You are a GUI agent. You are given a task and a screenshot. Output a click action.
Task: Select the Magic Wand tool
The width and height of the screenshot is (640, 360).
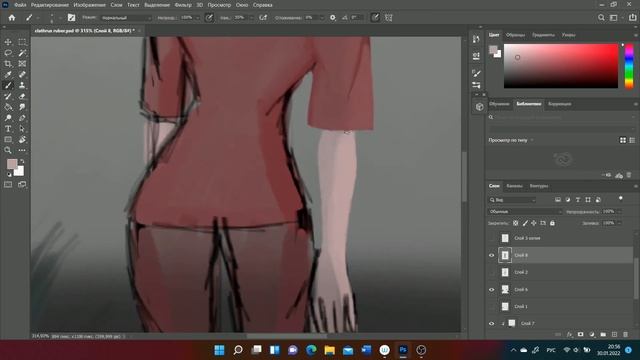22,53
